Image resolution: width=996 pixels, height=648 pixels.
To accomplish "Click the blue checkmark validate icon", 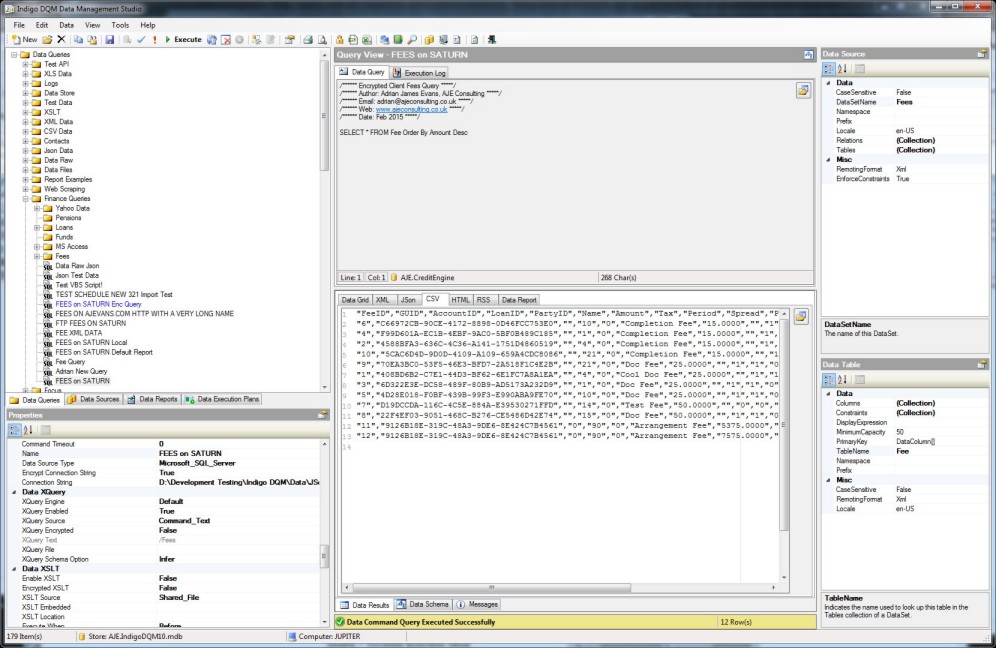I will (140, 40).
